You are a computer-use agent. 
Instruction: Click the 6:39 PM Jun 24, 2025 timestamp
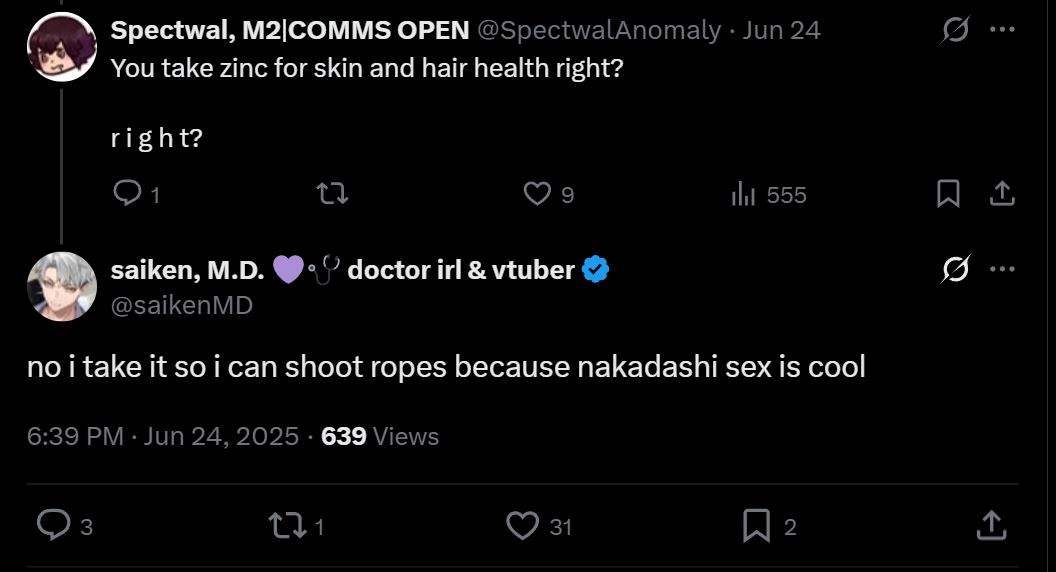[x=163, y=437]
